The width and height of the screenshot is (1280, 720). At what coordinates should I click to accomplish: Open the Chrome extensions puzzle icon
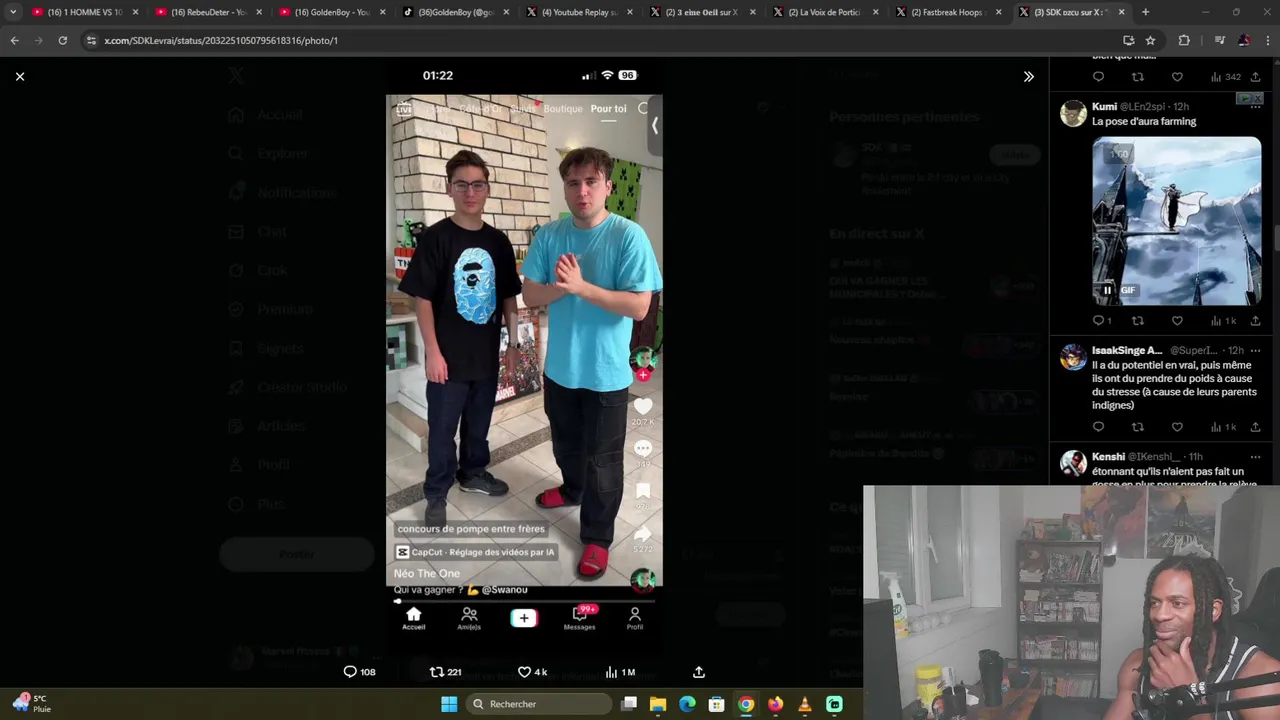pyautogui.click(x=1184, y=40)
